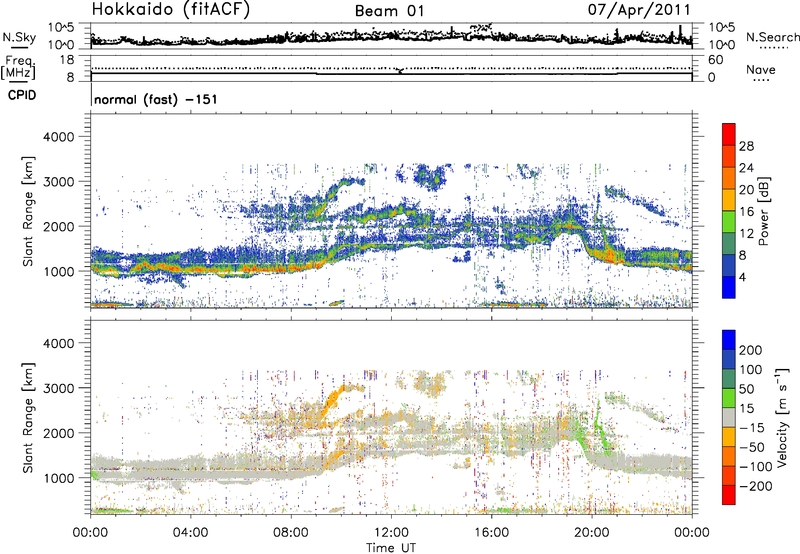Image resolution: width=800 pixels, height=554 pixels.
Task: Click the 'Beam 01' label
Action: tap(389, 11)
